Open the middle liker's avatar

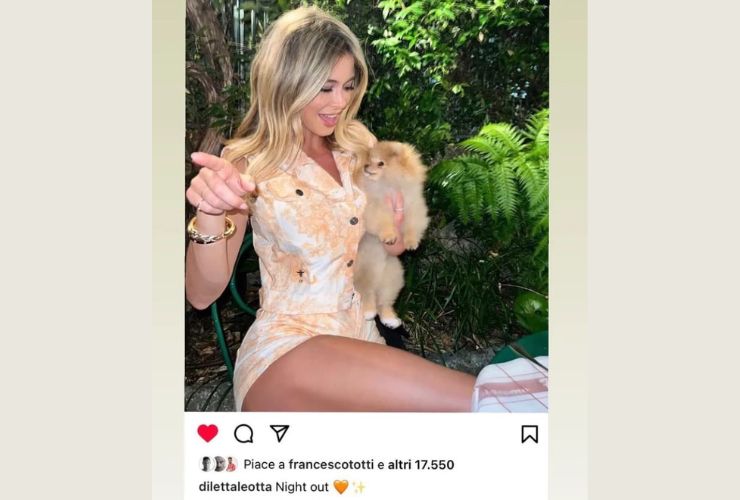coord(219,464)
